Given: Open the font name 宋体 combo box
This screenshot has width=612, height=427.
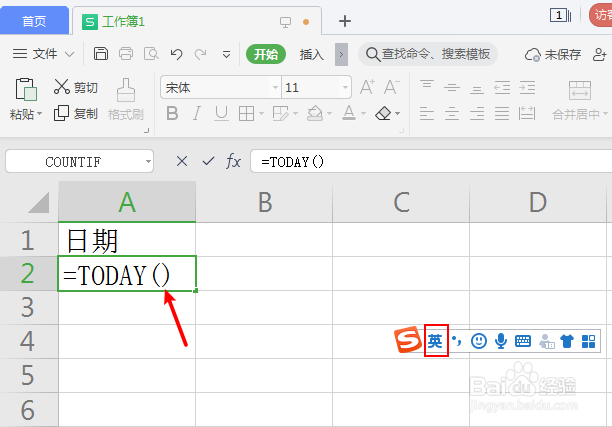Looking at the screenshot, I should 221,87.
